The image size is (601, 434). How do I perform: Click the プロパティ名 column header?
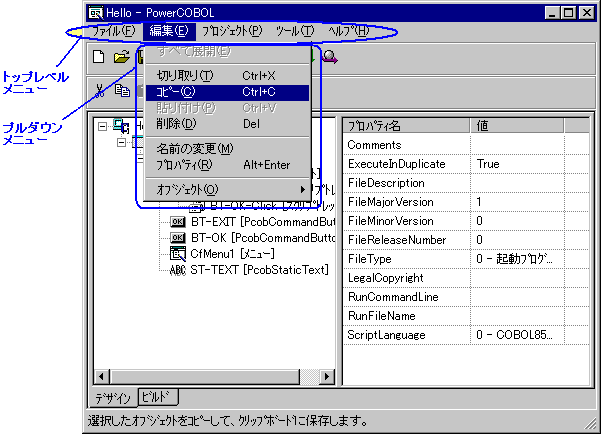[406, 126]
